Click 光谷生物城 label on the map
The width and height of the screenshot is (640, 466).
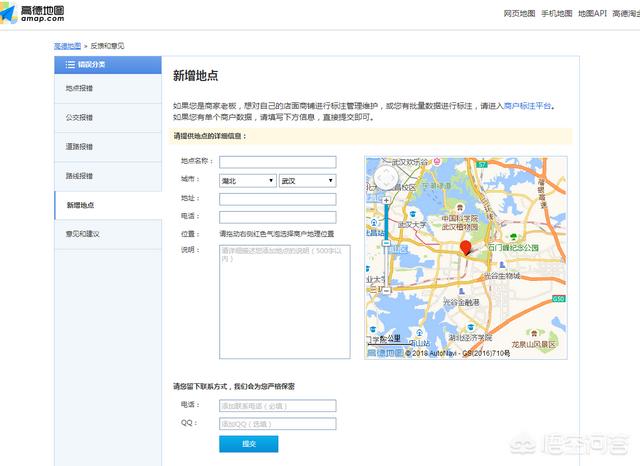pos(502,276)
